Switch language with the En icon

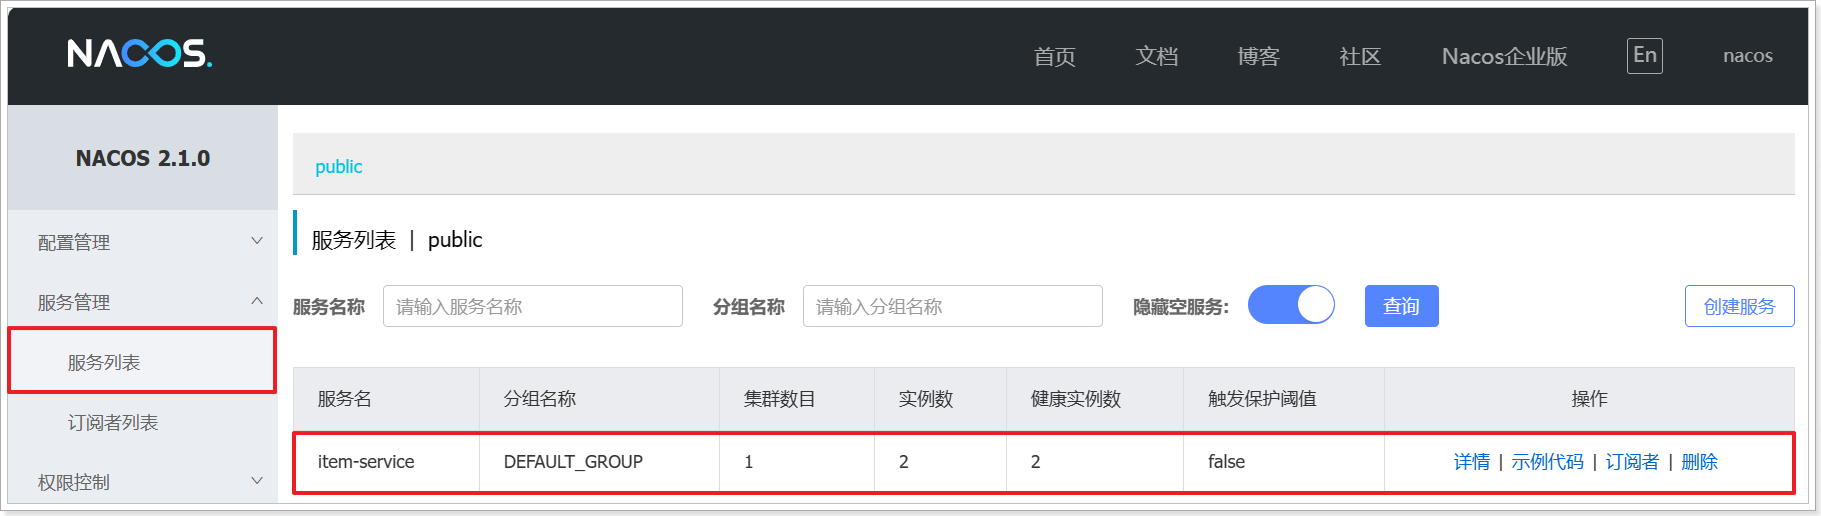(x=1644, y=55)
